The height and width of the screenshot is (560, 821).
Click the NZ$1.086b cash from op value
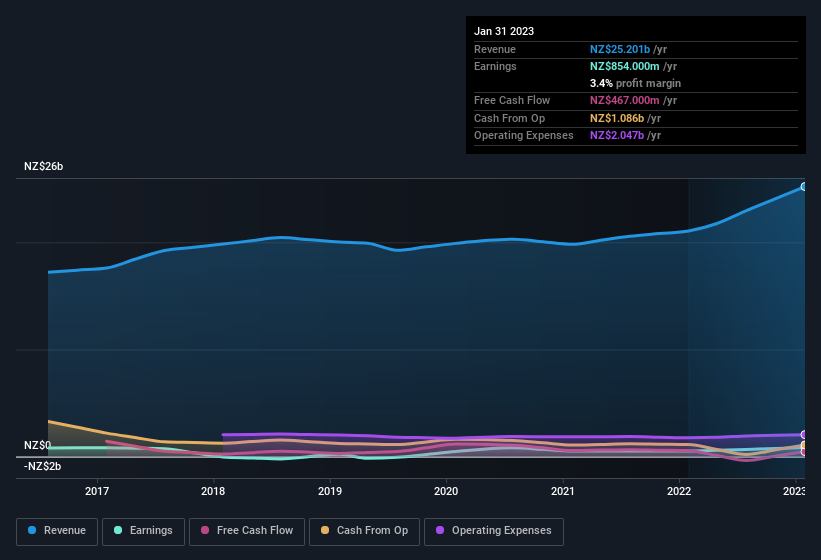[617, 118]
